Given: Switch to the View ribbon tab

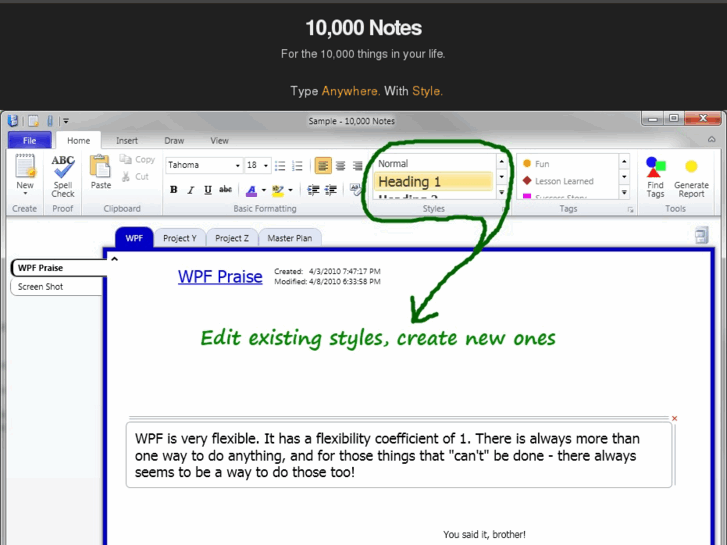Looking at the screenshot, I should coord(219,141).
